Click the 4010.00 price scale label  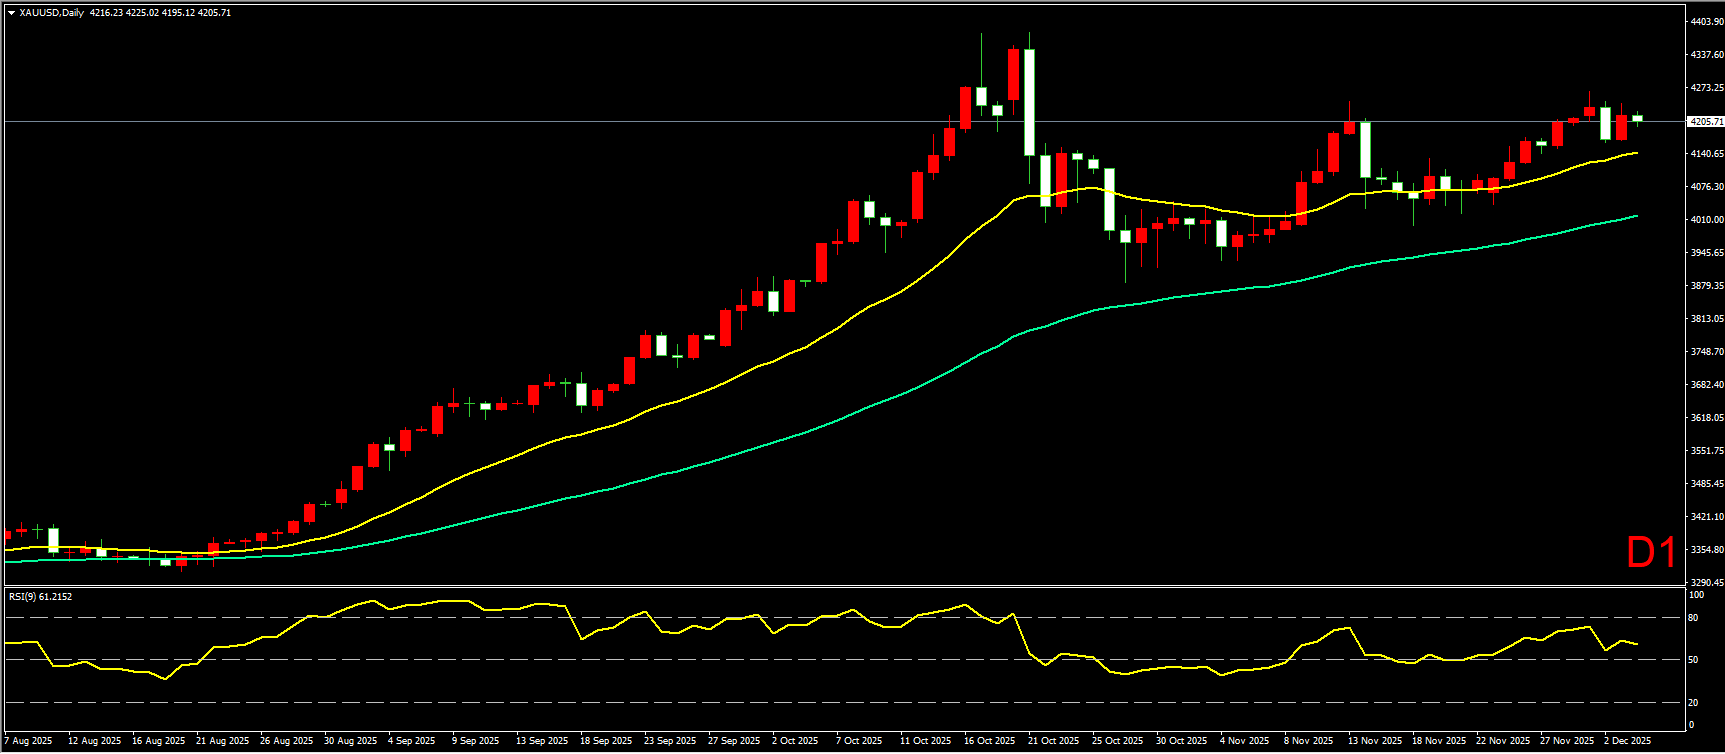pyautogui.click(x=1706, y=220)
